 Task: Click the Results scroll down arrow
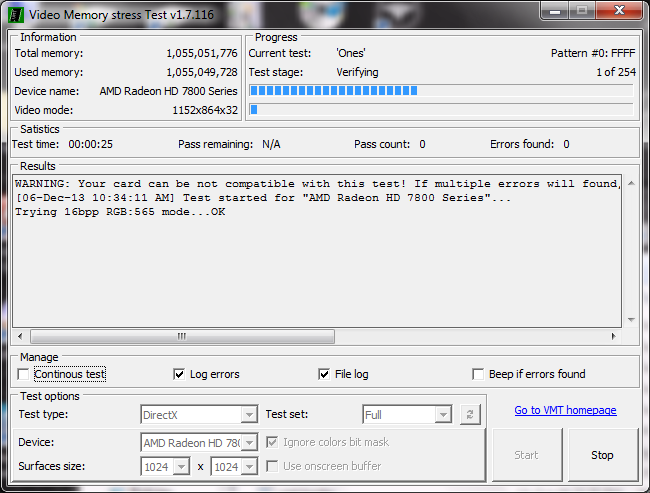point(631,320)
